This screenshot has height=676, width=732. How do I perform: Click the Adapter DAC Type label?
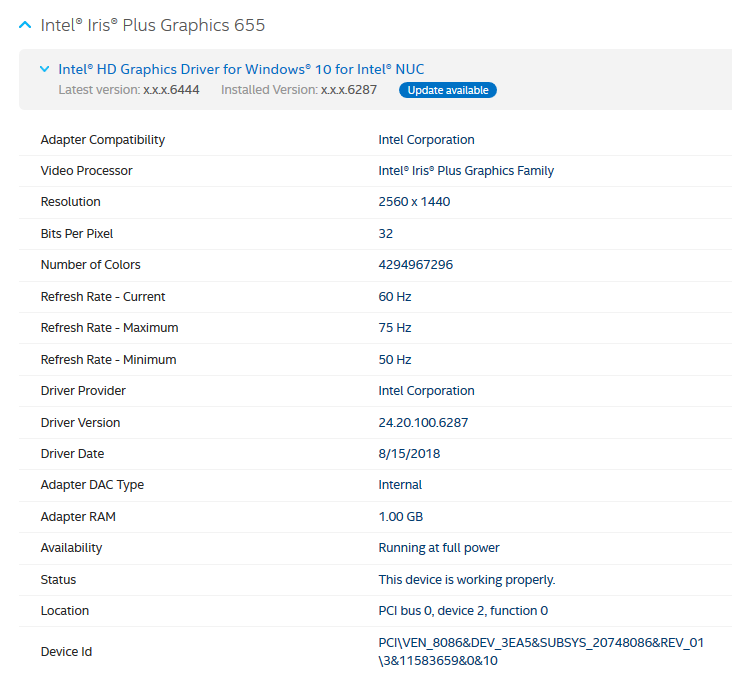point(92,485)
